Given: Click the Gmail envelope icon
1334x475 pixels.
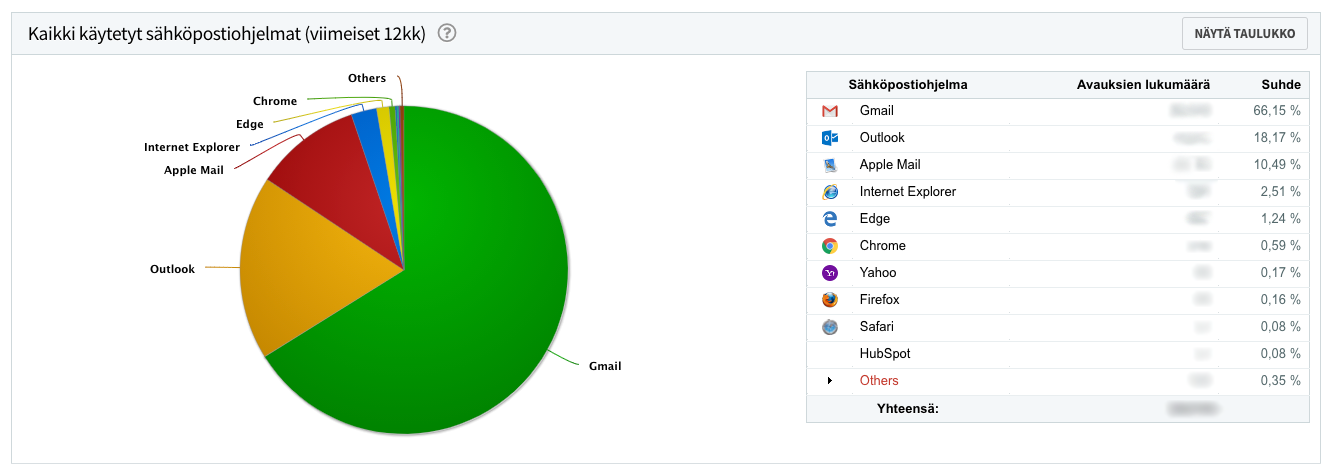Looking at the screenshot, I should coord(829,111).
